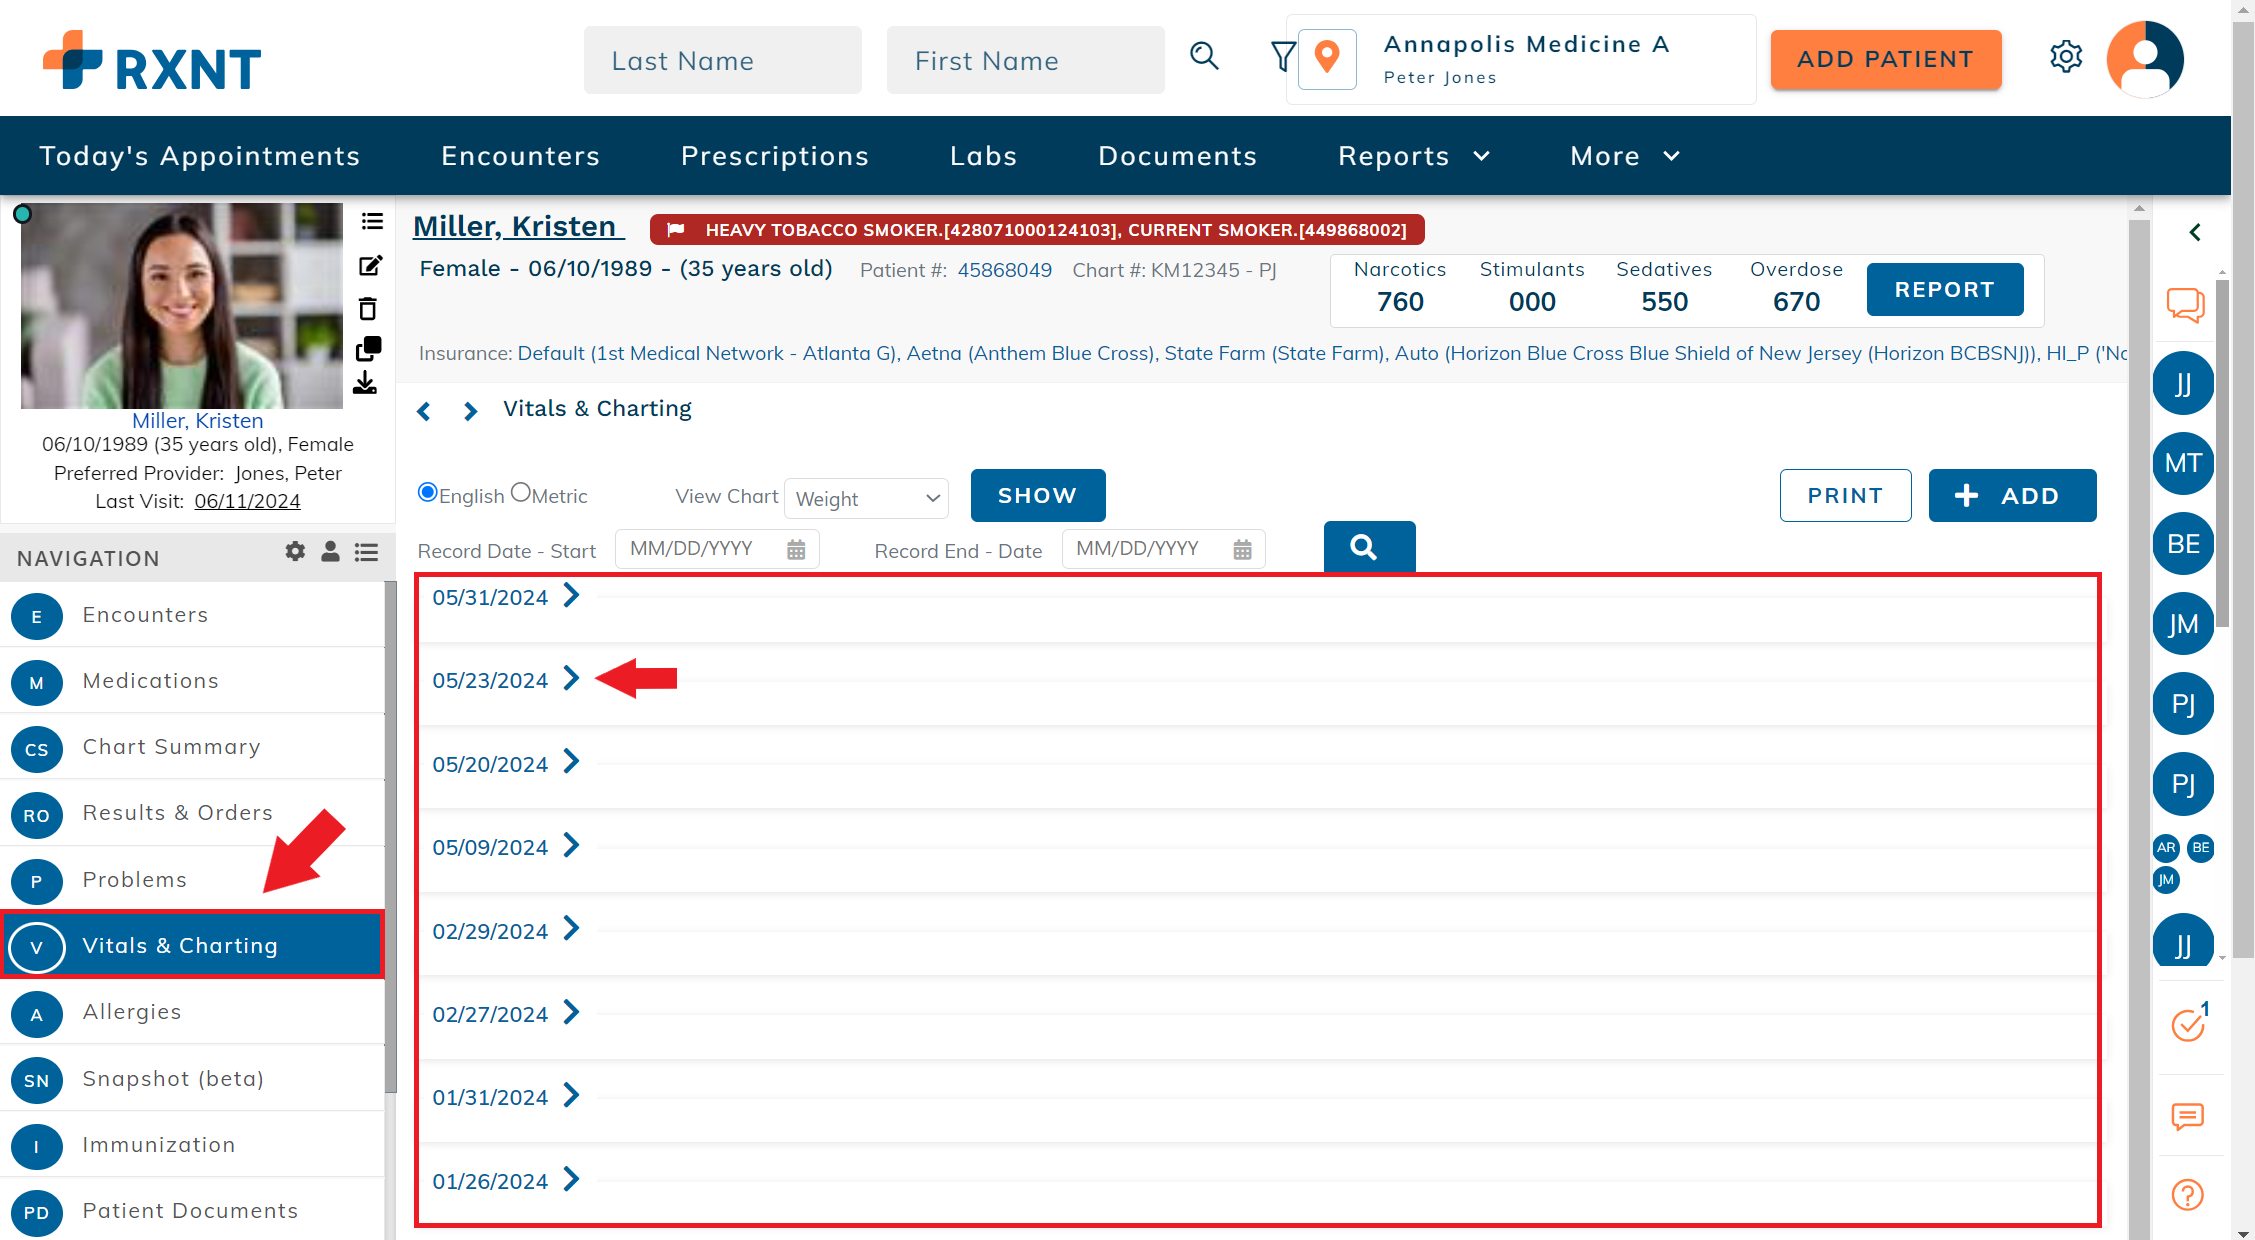Open settings gear in top bar
The image size is (2255, 1240).
coord(2065,57)
